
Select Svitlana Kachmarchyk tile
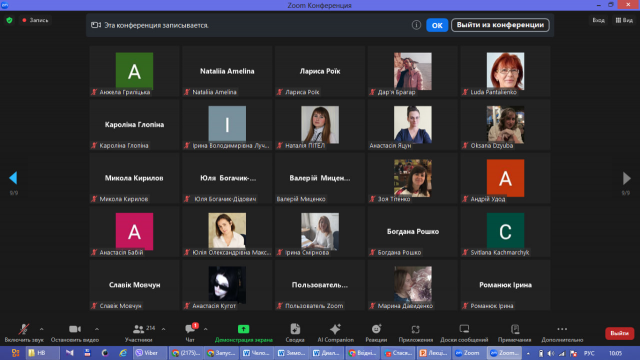[x=505, y=231]
